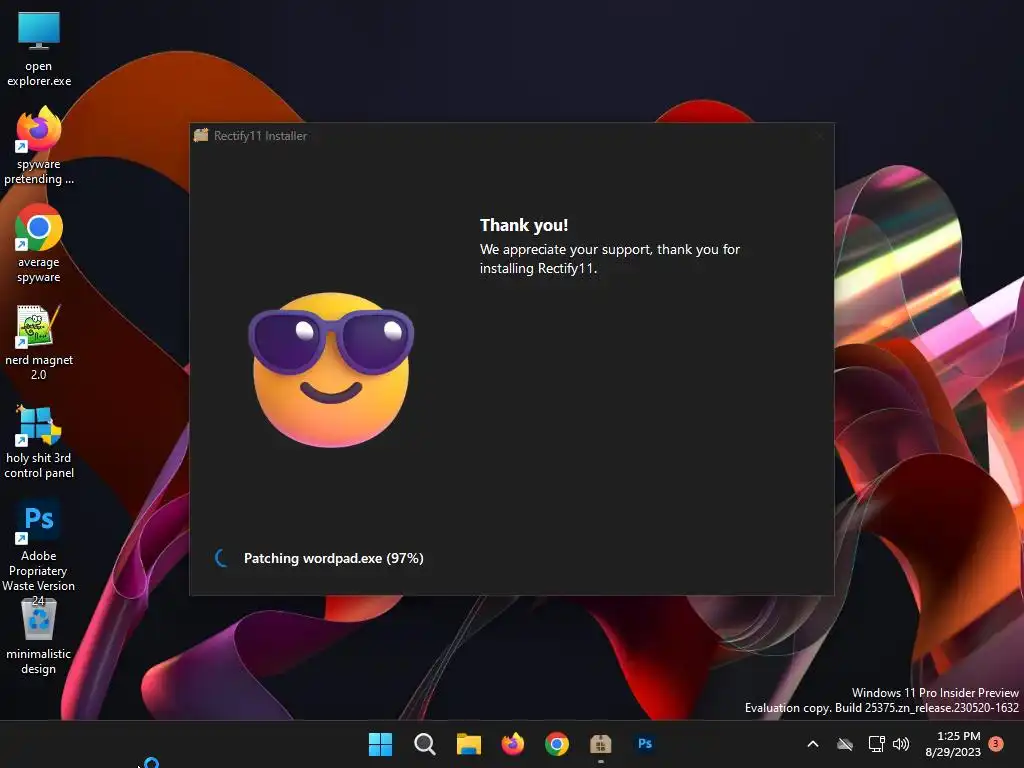The height and width of the screenshot is (768, 1024).
Task: Open the volume speaker tray icon
Action: coord(901,744)
